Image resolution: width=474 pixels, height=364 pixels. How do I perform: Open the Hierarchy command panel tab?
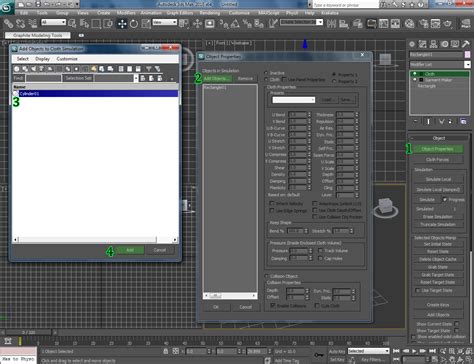pos(433,44)
